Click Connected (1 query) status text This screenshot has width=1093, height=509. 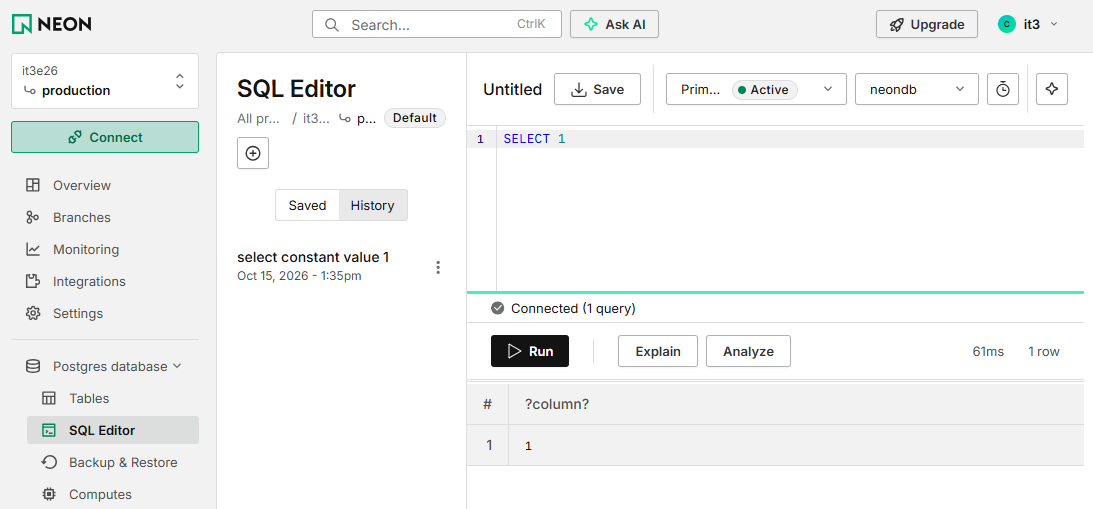(573, 308)
